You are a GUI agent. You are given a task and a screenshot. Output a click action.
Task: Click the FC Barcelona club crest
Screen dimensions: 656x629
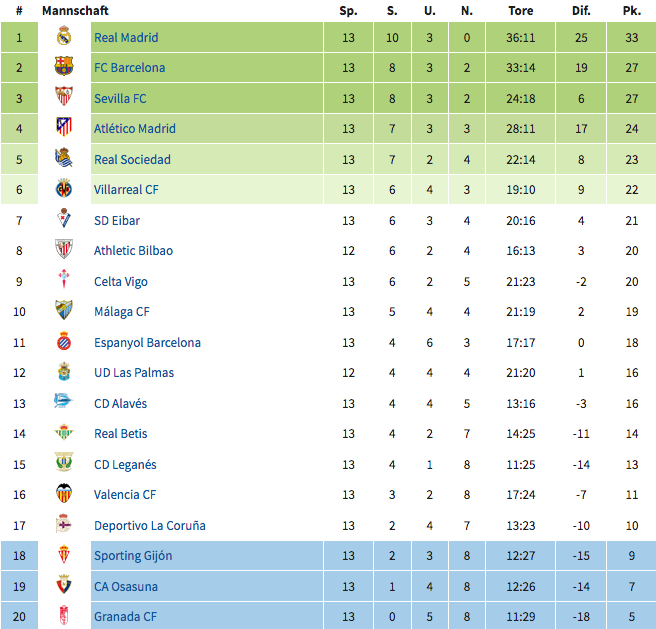click(x=64, y=68)
